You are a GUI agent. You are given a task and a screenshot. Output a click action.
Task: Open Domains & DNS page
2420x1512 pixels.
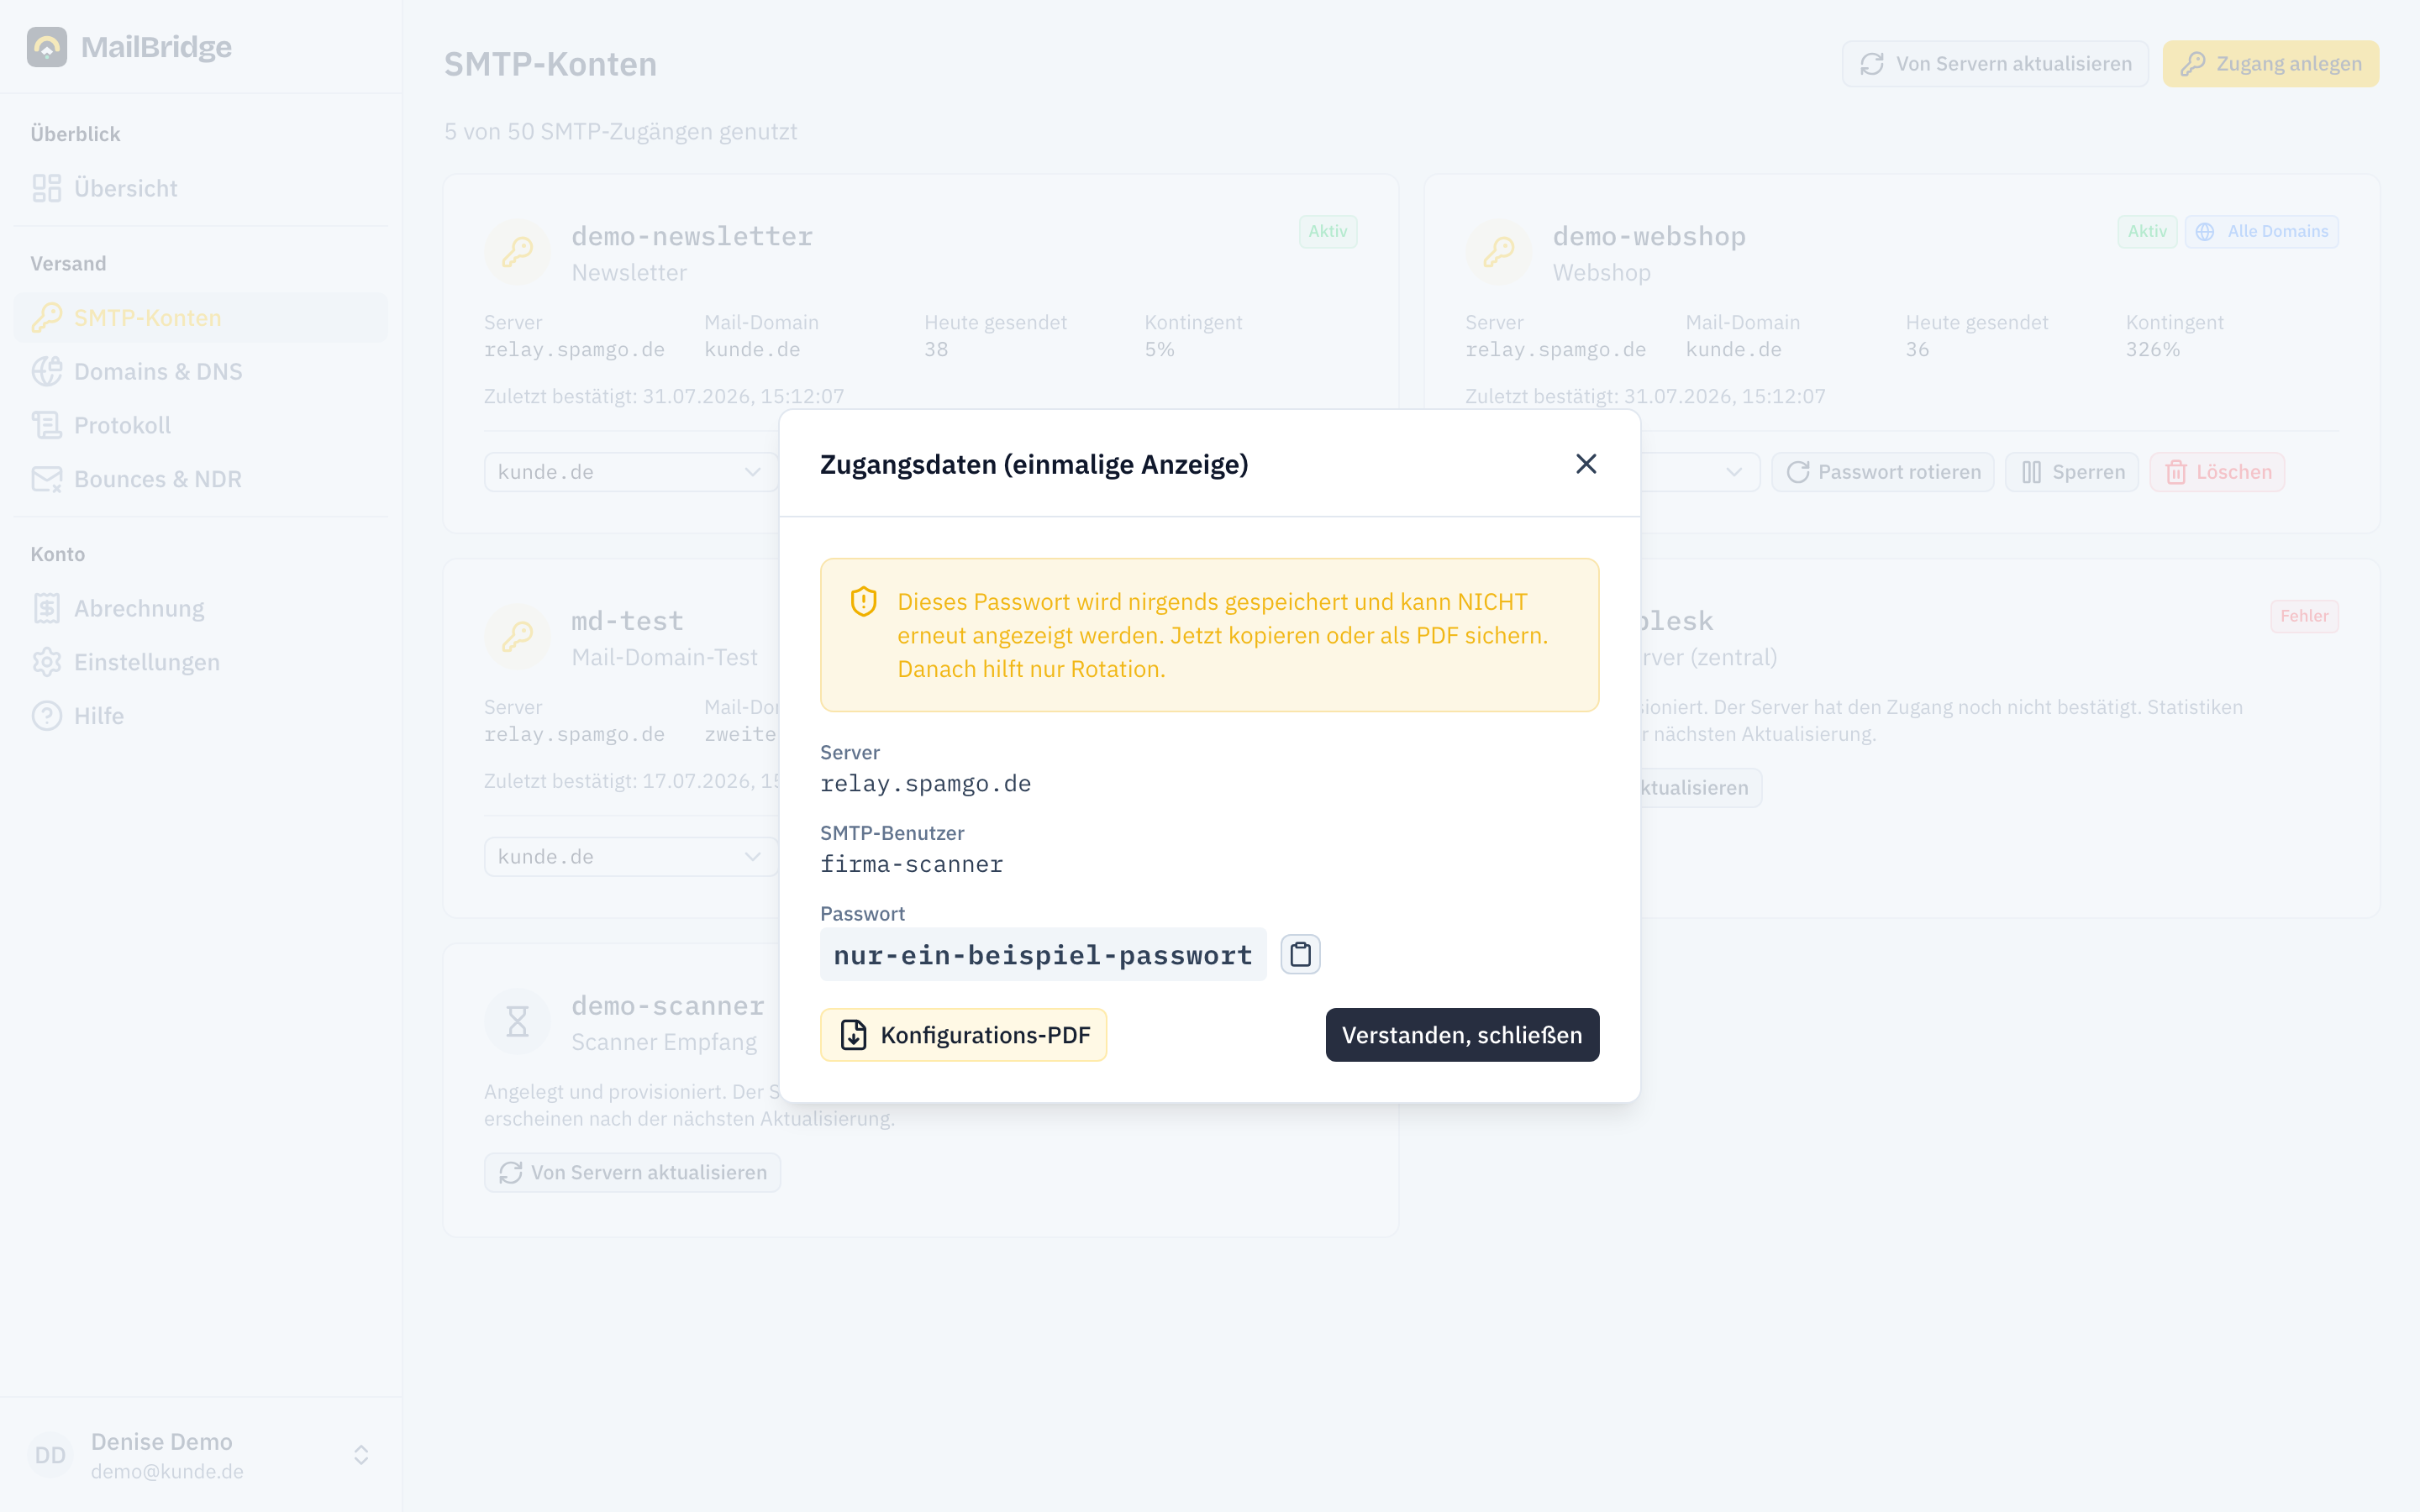tap(201, 371)
